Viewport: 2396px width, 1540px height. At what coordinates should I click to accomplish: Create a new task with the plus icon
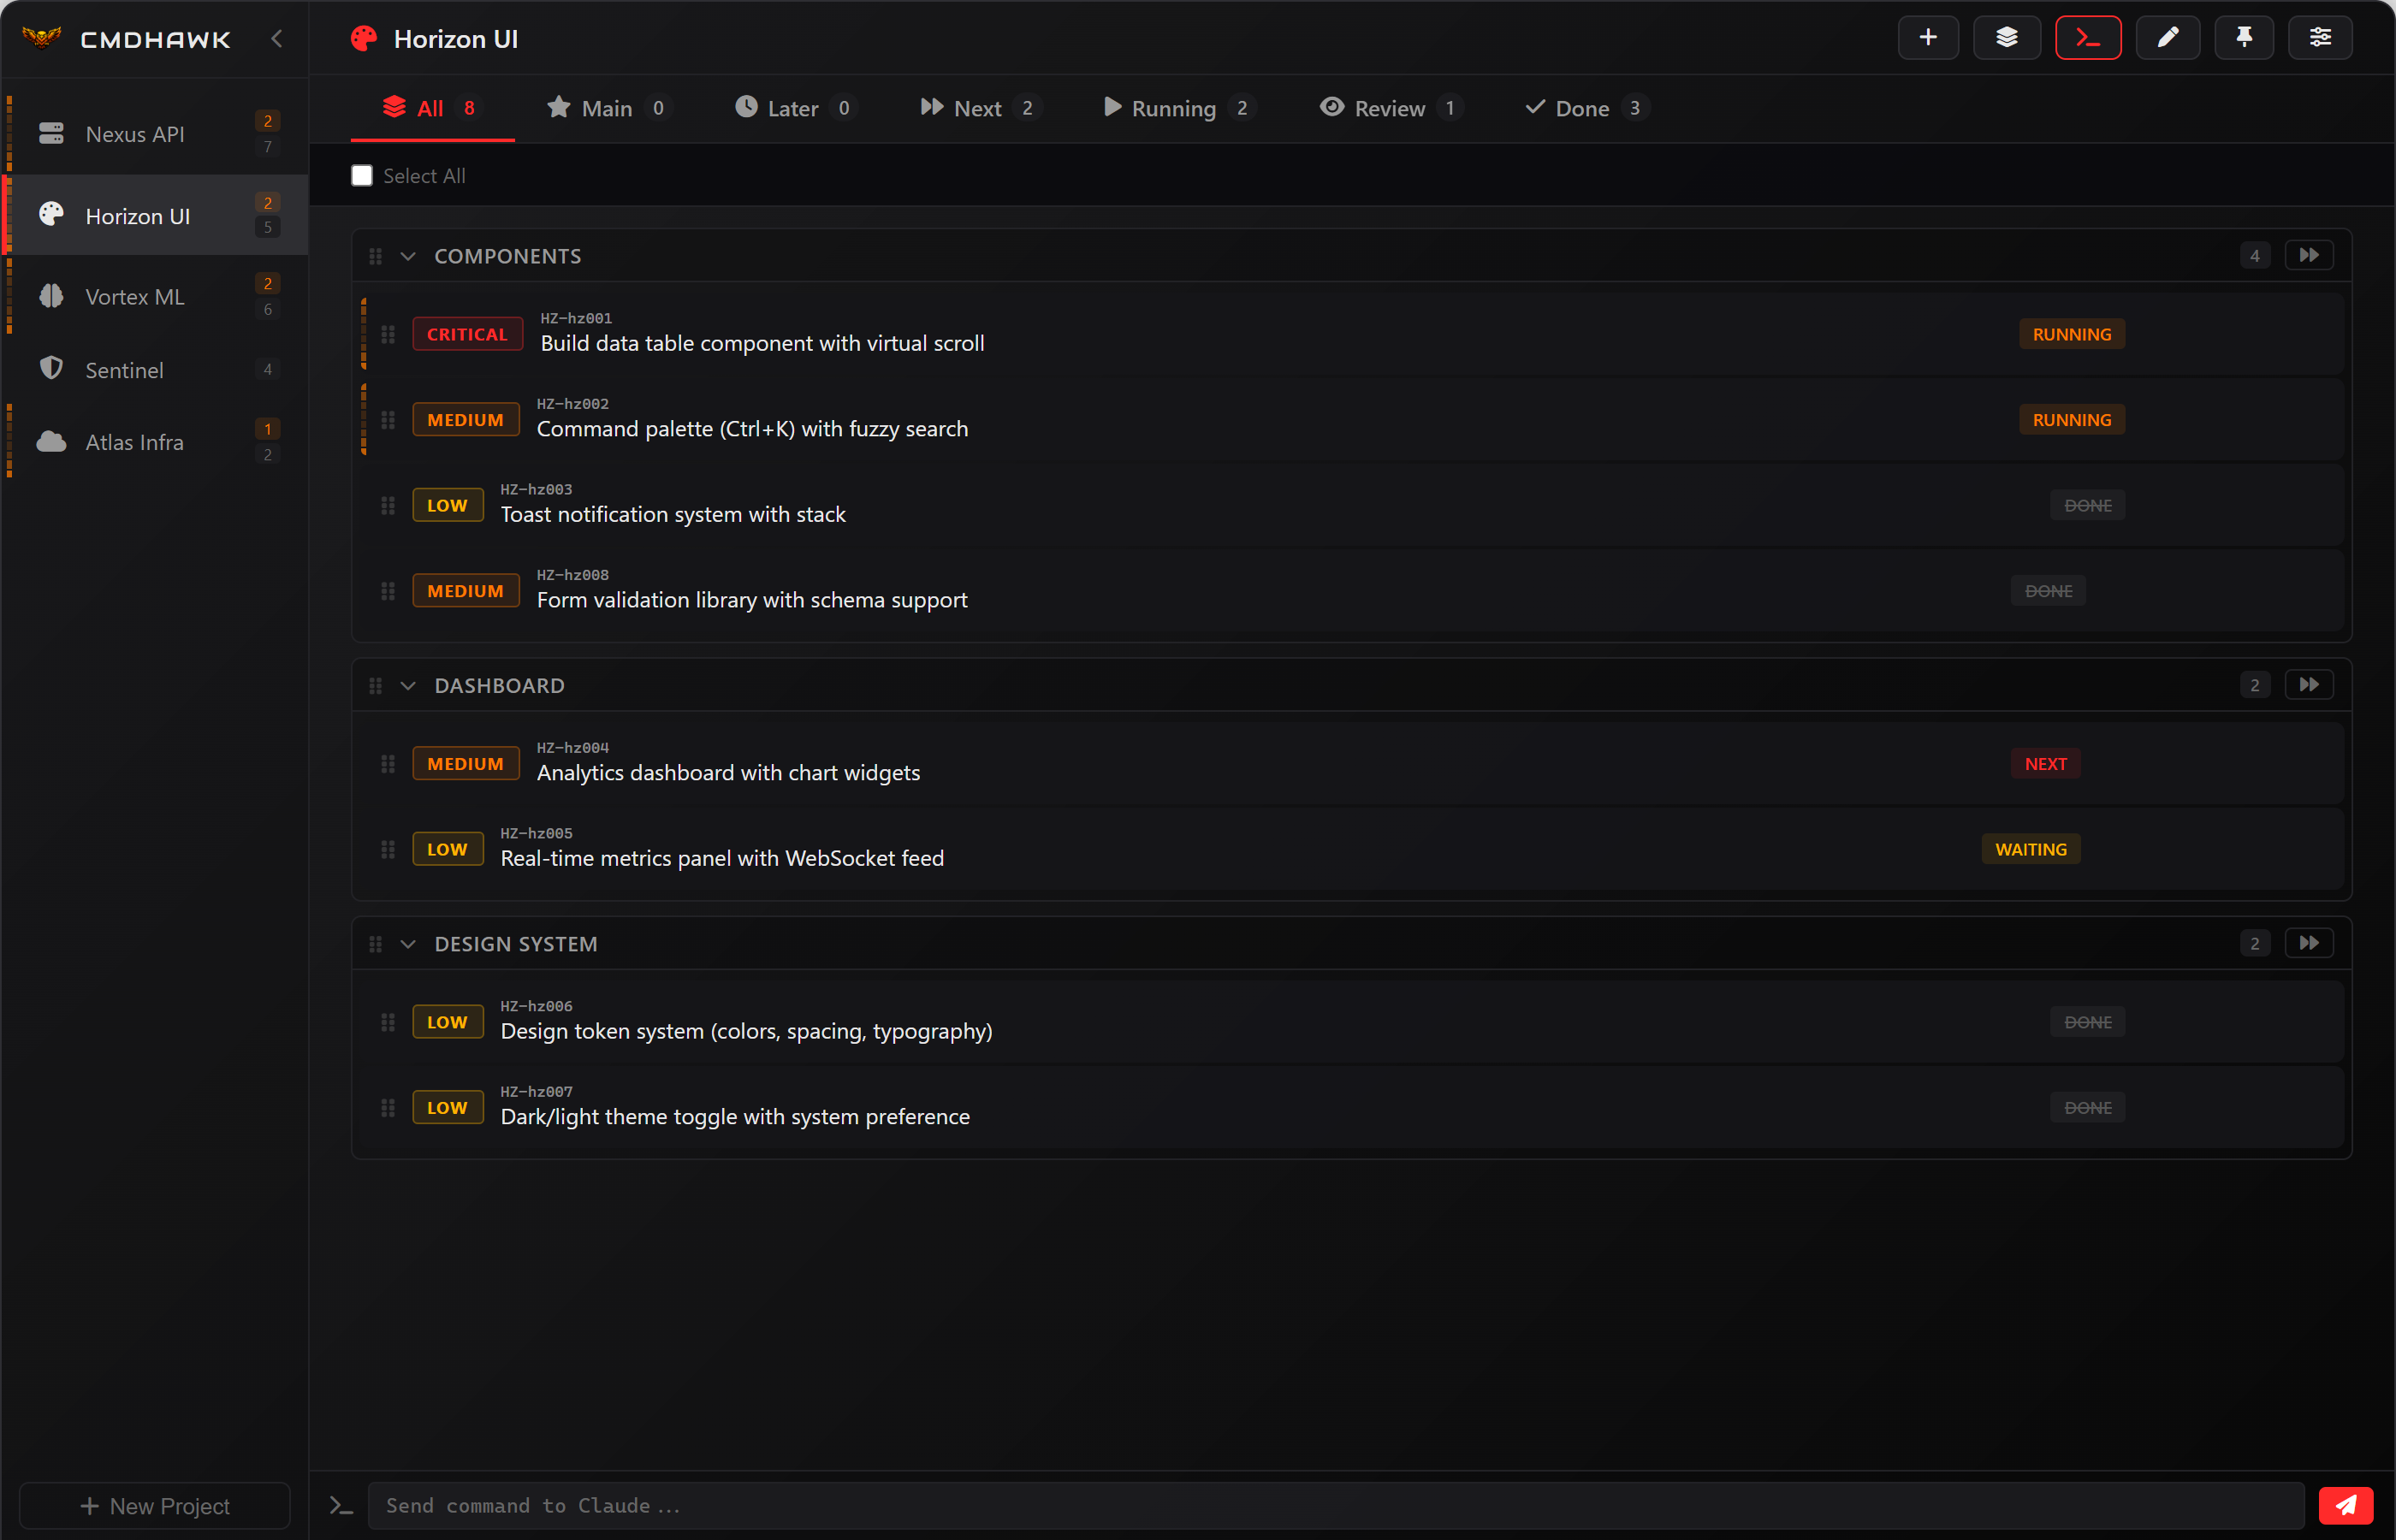coord(1928,37)
